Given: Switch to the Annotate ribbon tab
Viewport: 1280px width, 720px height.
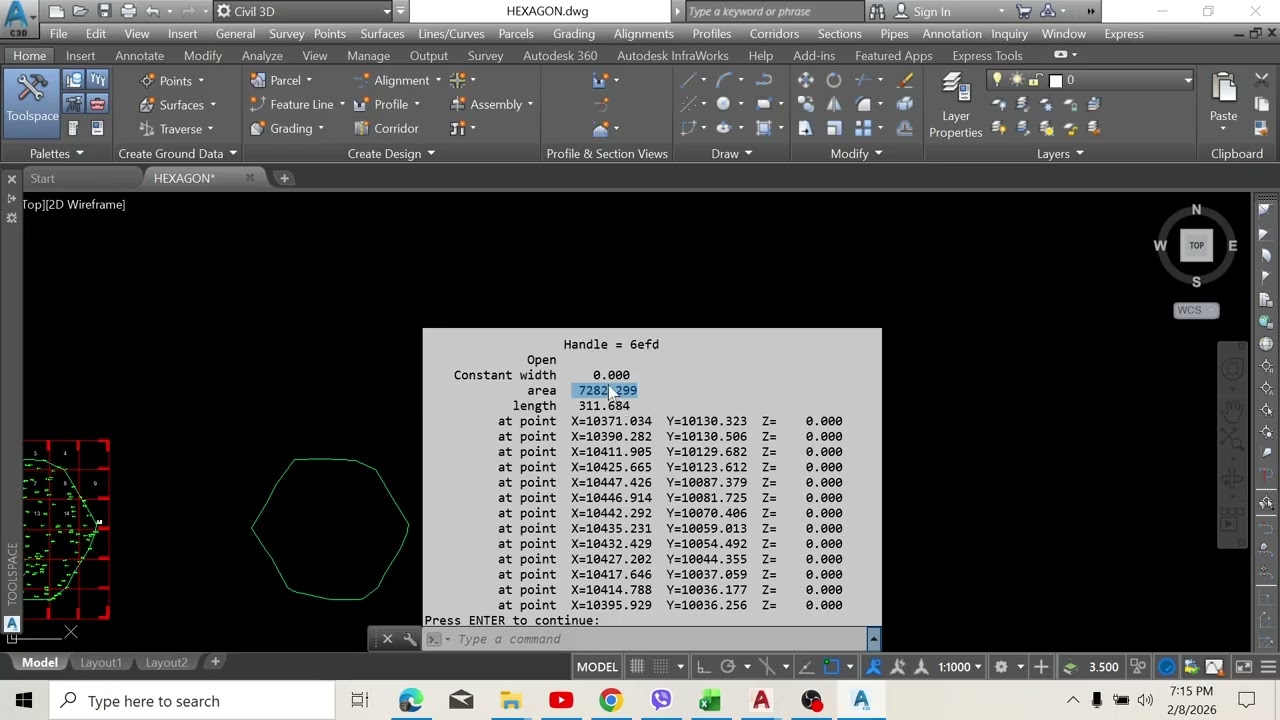Looking at the screenshot, I should point(139,55).
